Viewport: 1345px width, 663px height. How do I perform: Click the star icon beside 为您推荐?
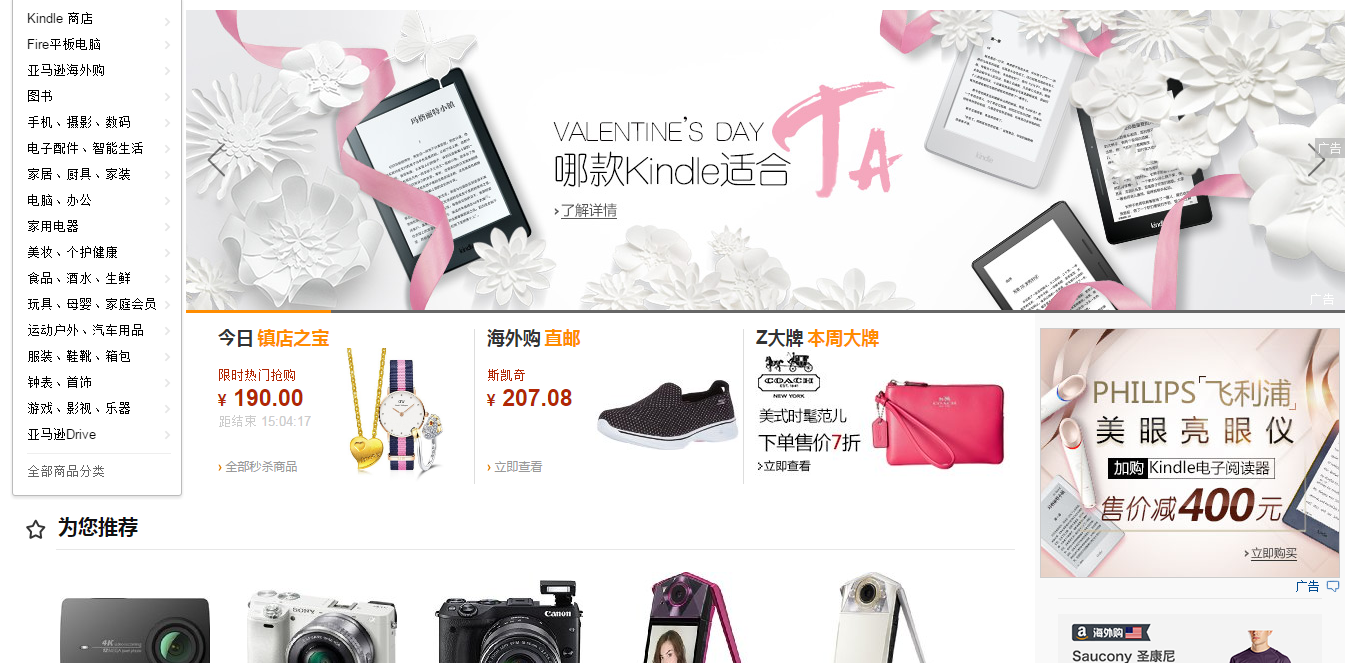coord(36,530)
